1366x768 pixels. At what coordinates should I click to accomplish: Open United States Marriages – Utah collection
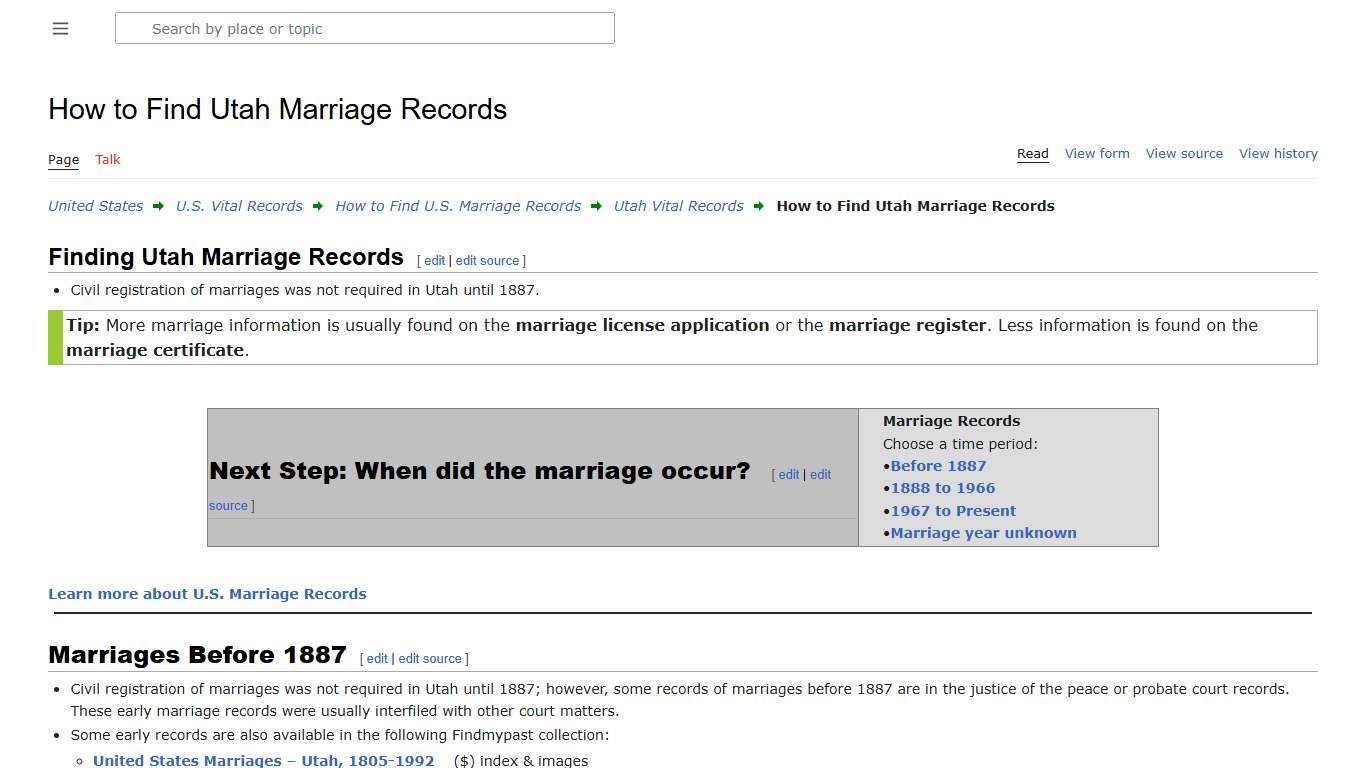click(263, 760)
